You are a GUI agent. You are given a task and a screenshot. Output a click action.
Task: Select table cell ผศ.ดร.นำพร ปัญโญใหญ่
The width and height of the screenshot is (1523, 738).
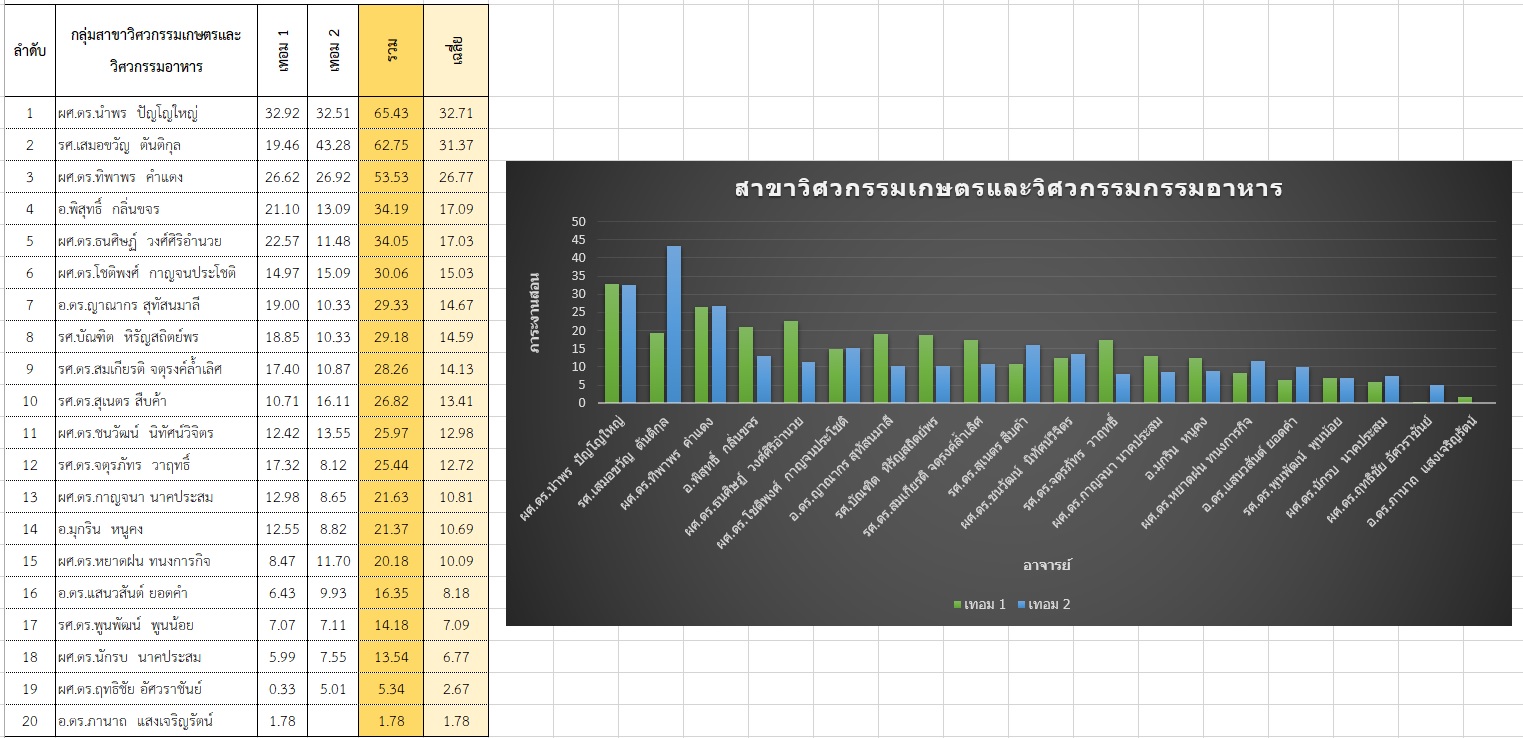[156, 113]
